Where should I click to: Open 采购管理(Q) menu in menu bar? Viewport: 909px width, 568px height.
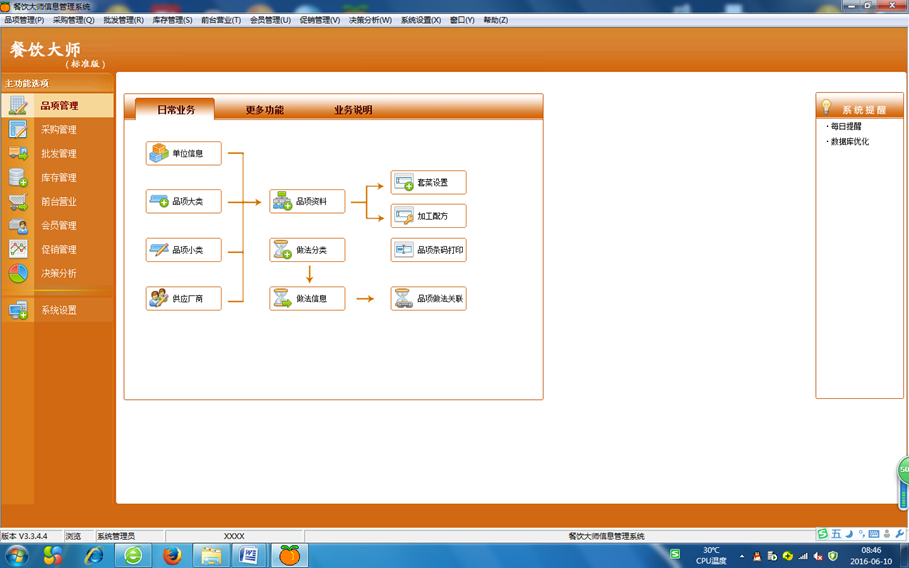click(x=73, y=20)
